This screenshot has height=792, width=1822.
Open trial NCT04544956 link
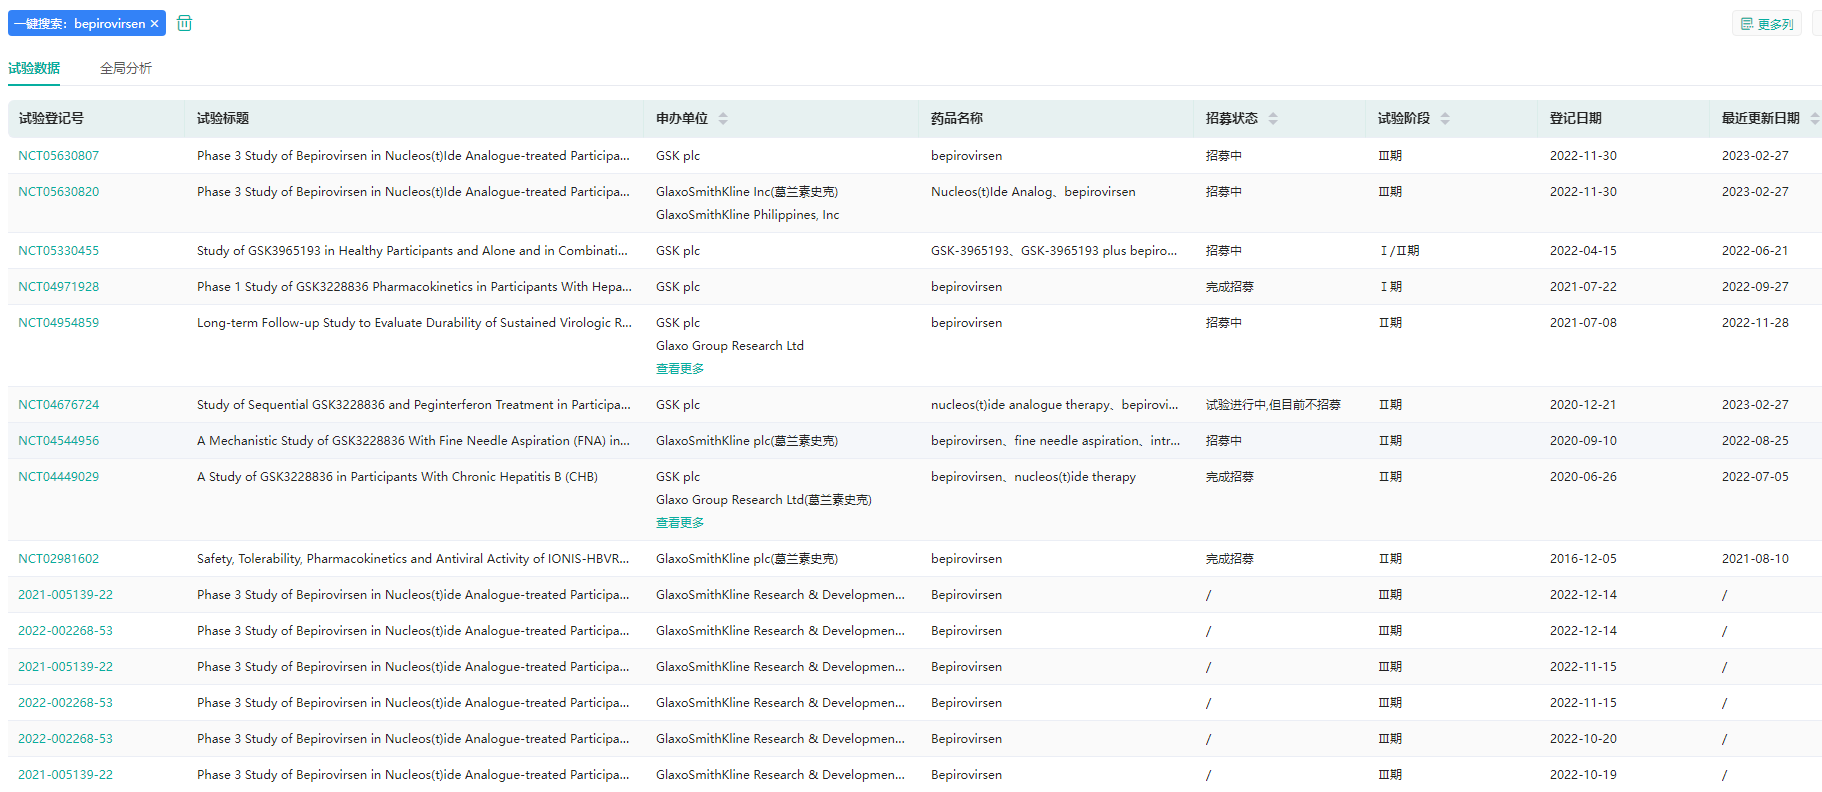coord(59,441)
